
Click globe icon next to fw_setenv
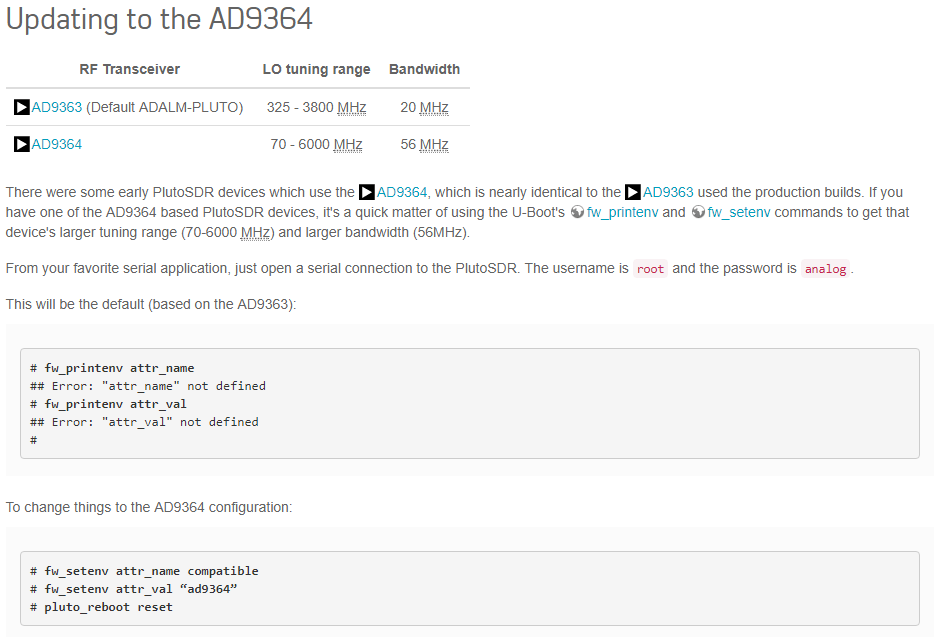(x=698, y=212)
